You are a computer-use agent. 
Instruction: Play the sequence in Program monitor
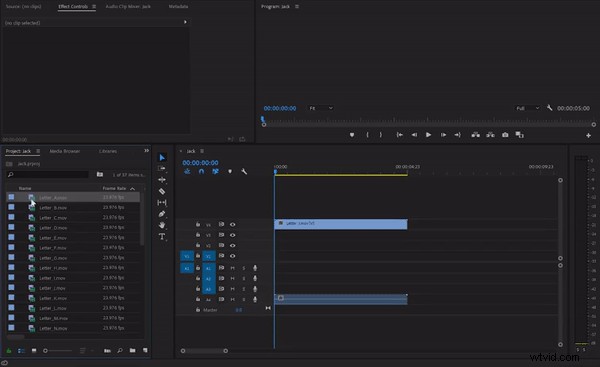(428, 135)
